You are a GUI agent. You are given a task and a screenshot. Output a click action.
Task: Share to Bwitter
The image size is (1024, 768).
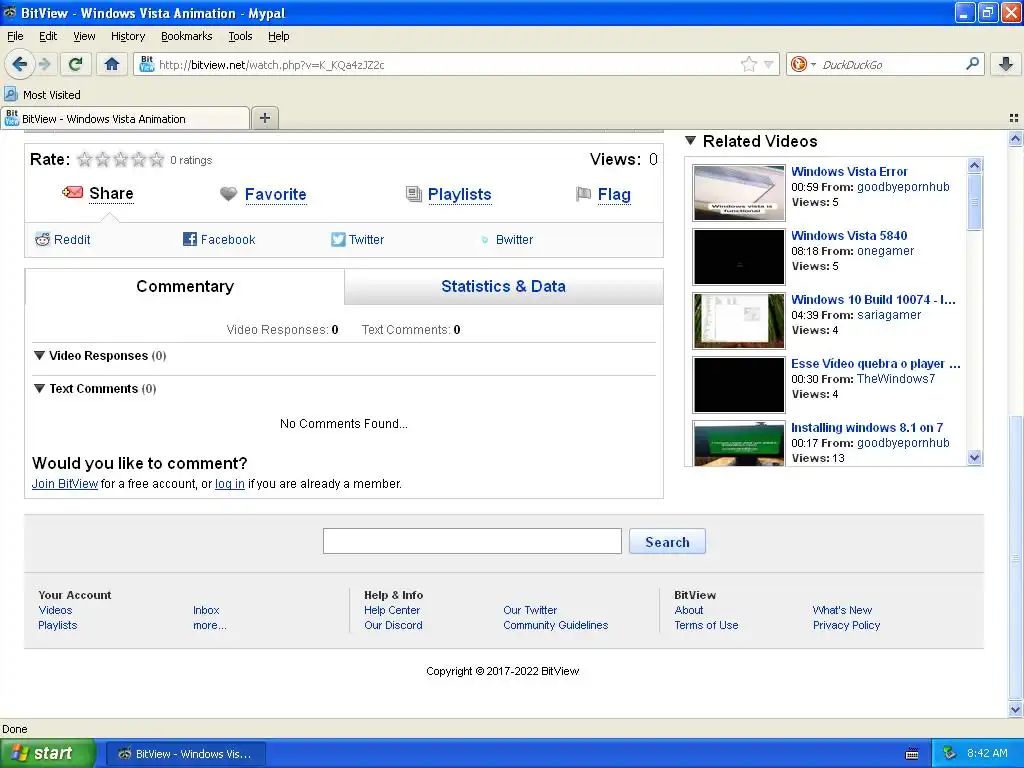(x=514, y=239)
